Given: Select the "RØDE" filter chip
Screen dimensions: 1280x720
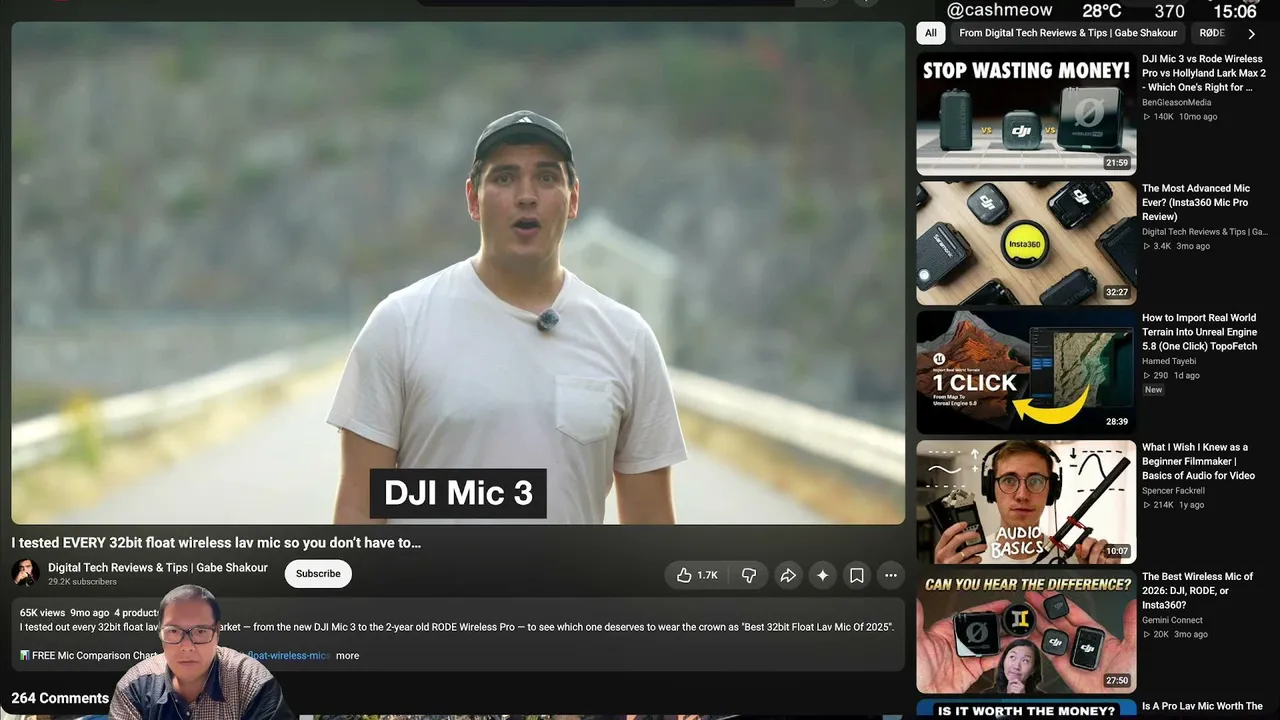Looking at the screenshot, I should click(1211, 33).
